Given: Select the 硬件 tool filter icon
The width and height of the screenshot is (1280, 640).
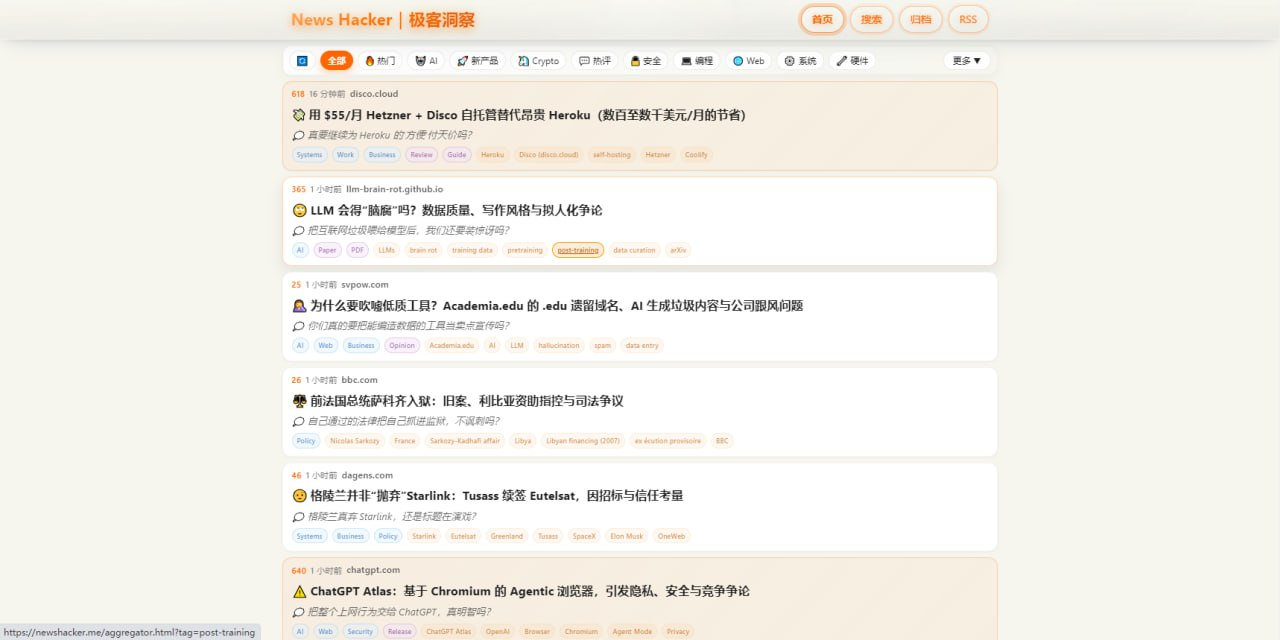Looking at the screenshot, I should [840, 60].
